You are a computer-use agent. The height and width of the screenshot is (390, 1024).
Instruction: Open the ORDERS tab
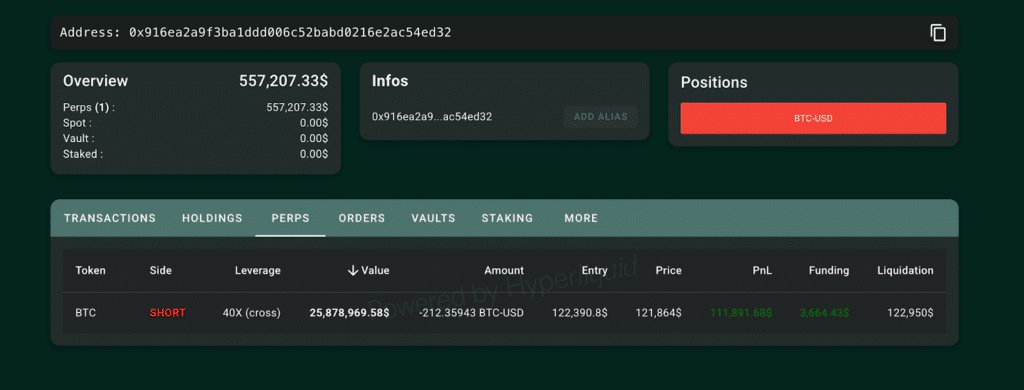(x=362, y=218)
